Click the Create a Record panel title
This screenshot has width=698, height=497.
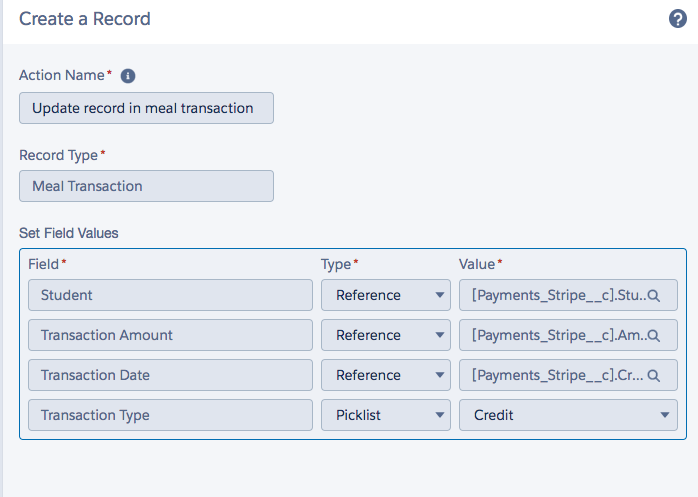tap(85, 19)
